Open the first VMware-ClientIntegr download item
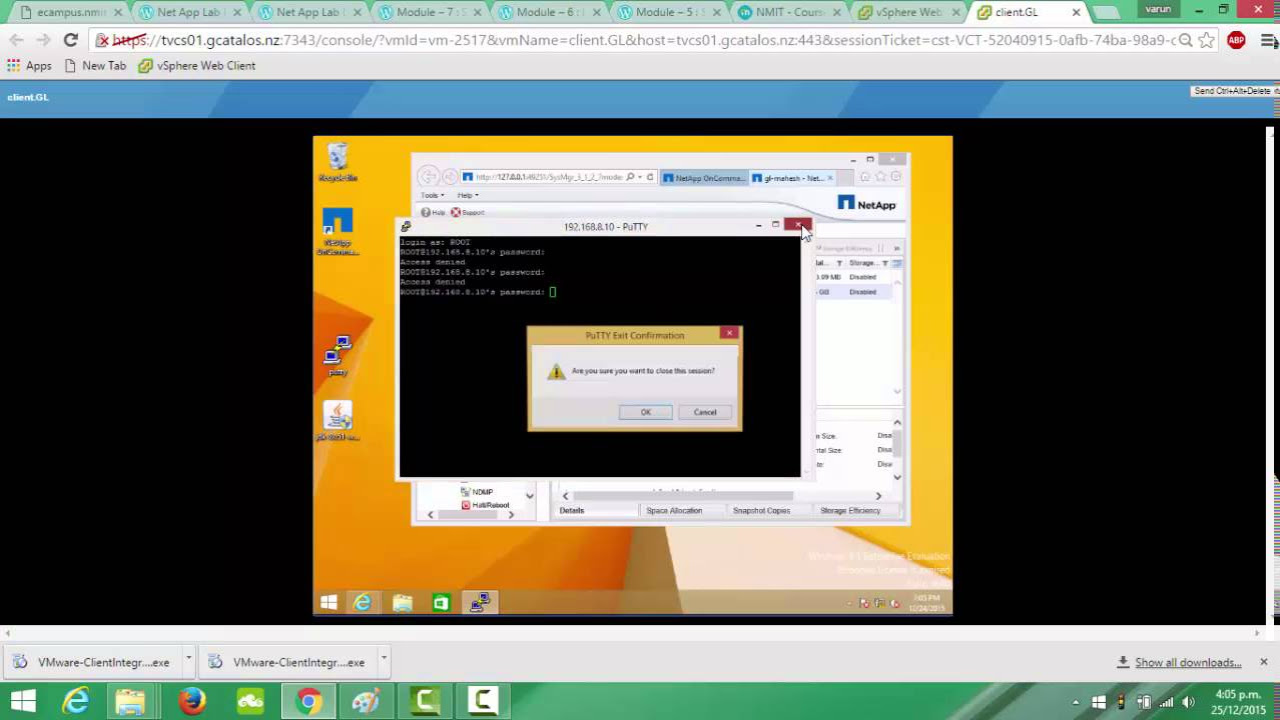1280x720 pixels. tap(92, 662)
